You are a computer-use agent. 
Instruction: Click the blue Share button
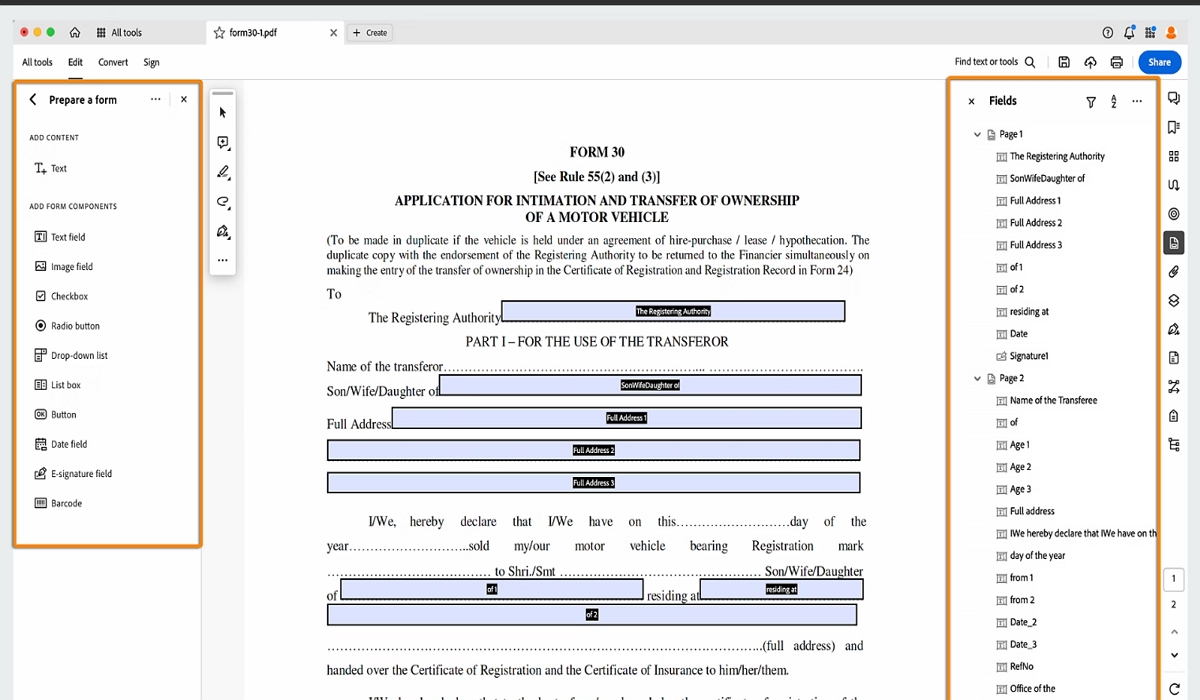pyautogui.click(x=1159, y=62)
